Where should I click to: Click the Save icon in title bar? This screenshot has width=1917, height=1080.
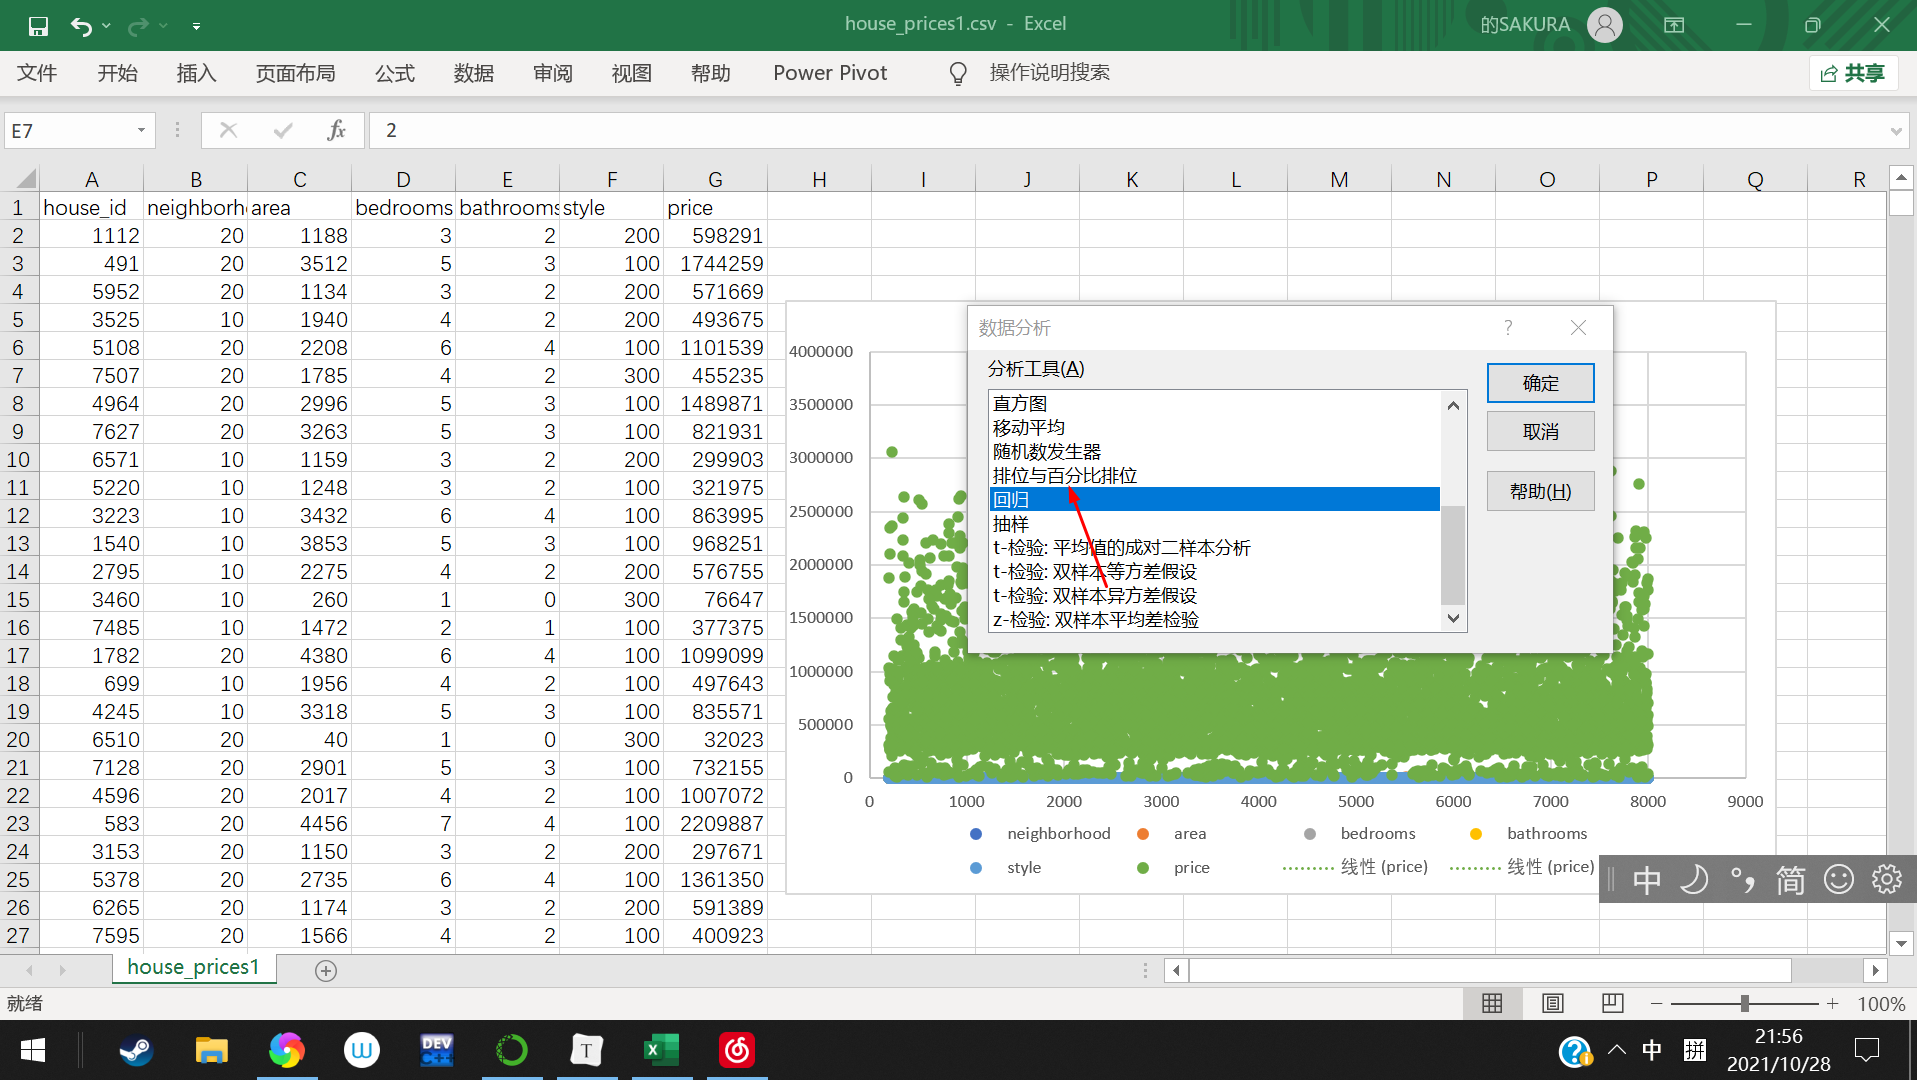point(38,25)
